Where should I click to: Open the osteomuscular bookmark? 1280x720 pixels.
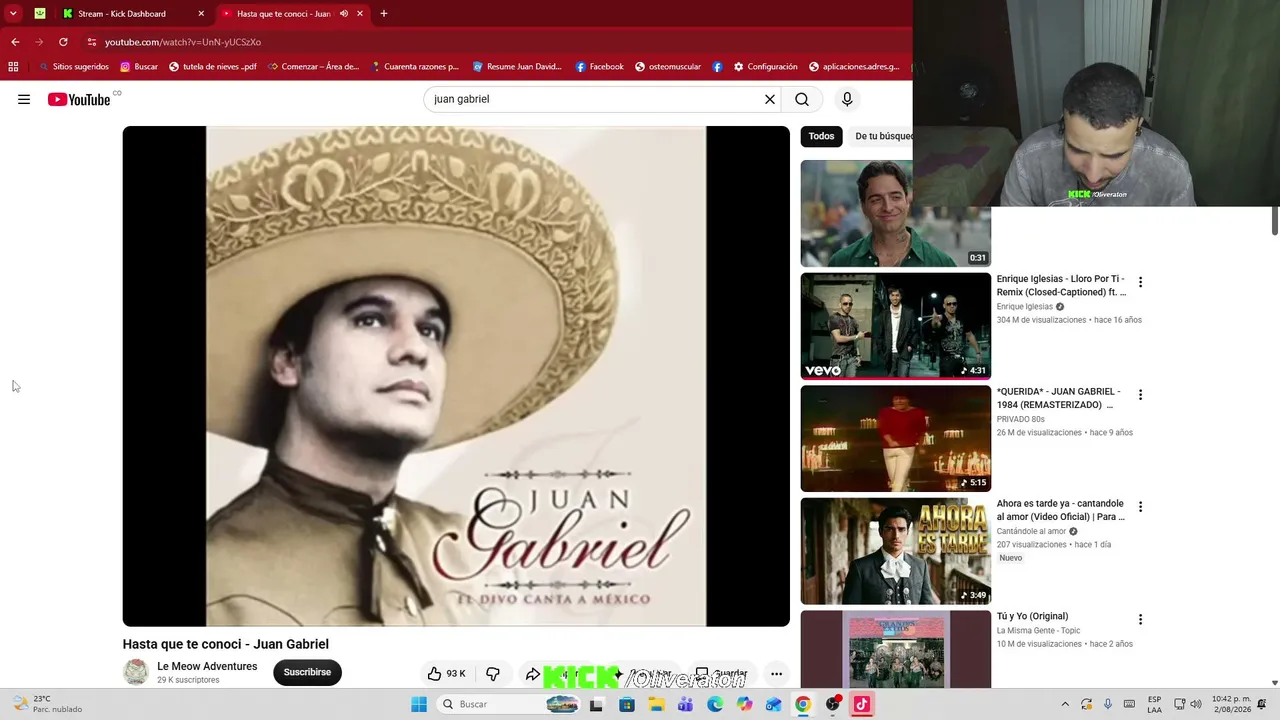668,67
